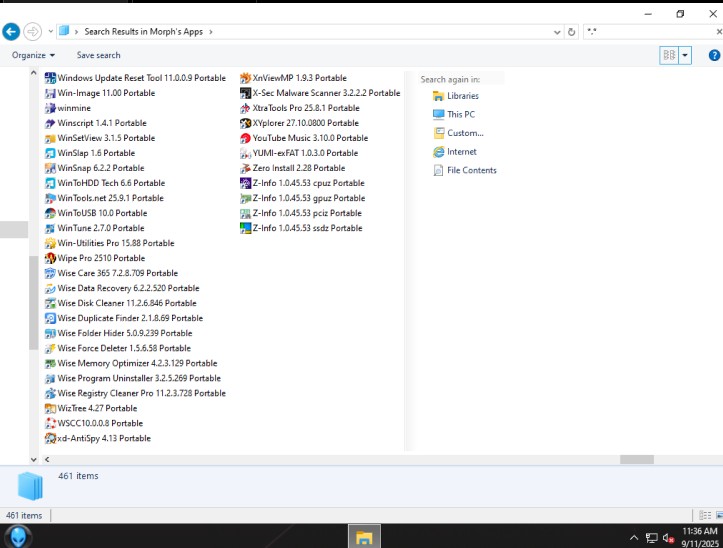This screenshot has width=723, height=548.
Task: Click the horizontal scrollbar left arrow
Action: click(47, 459)
